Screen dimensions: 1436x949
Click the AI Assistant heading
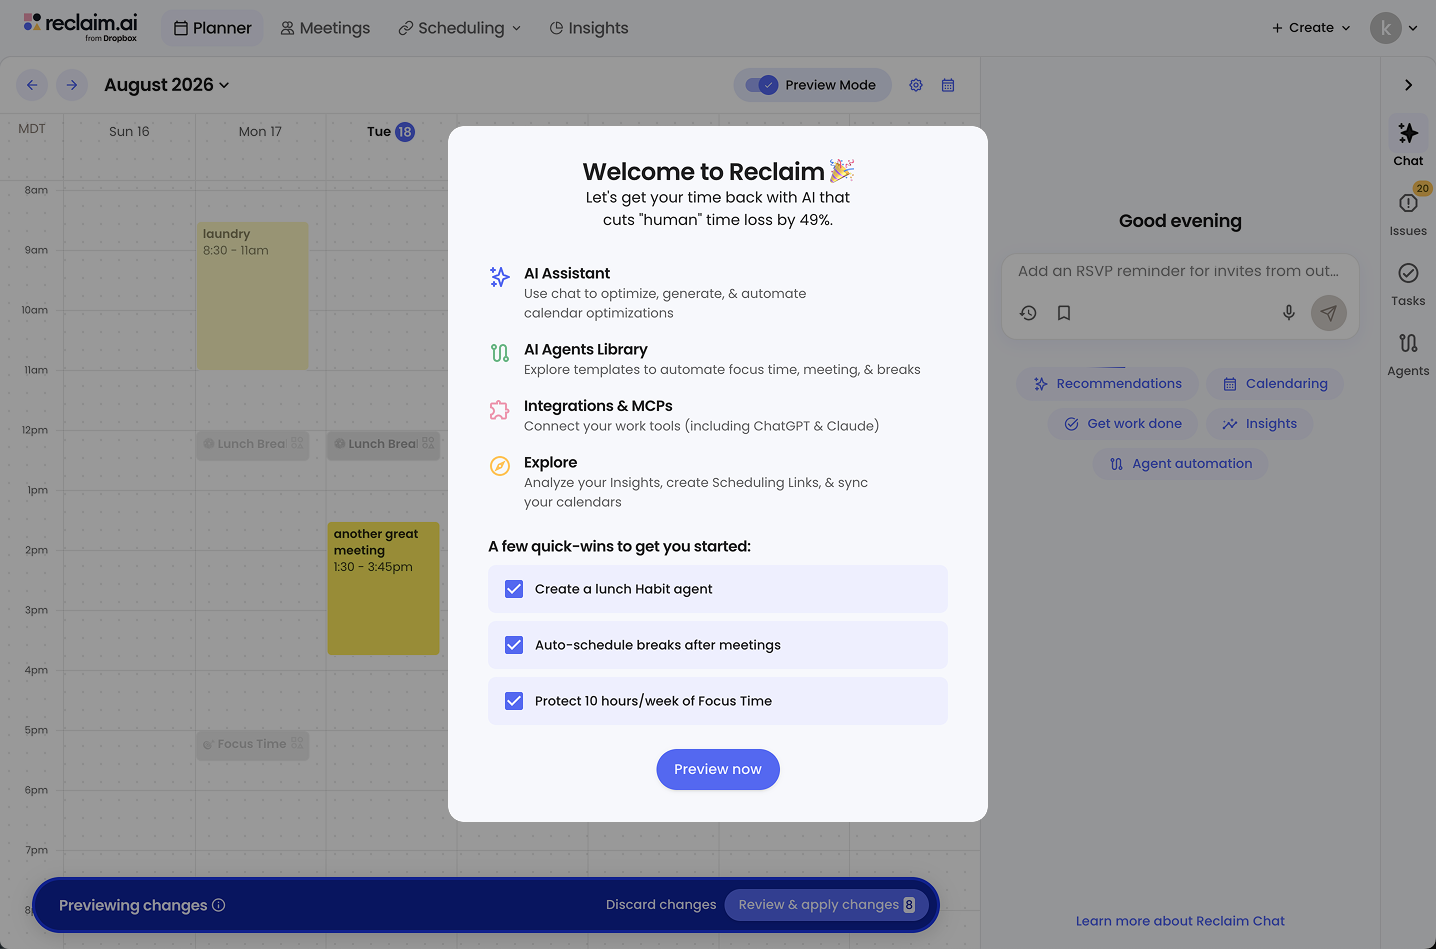(x=567, y=273)
